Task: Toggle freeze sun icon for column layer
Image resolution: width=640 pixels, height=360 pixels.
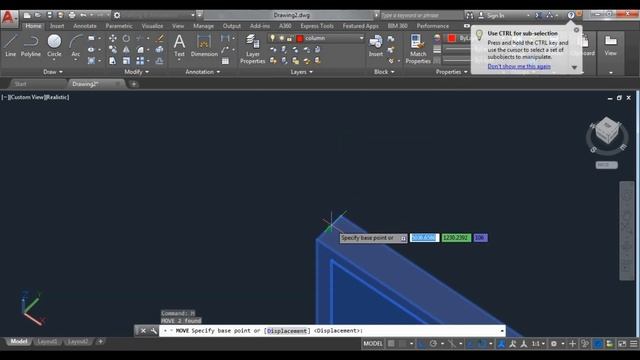Action: pos(281,38)
